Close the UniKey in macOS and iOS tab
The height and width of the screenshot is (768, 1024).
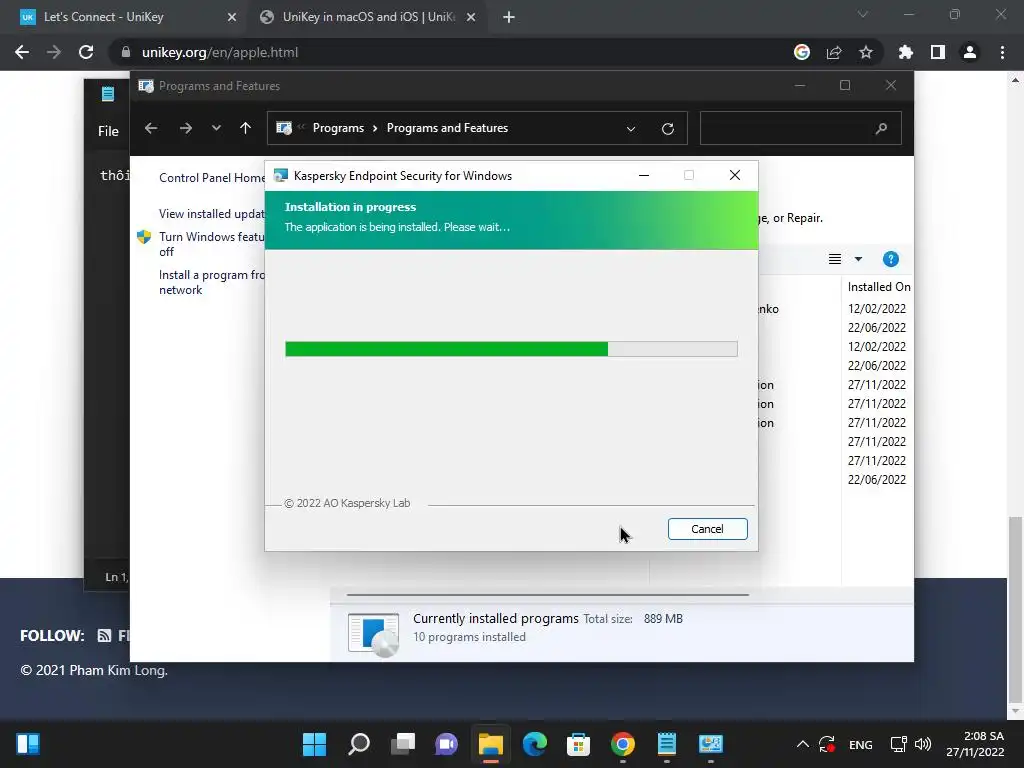pyautogui.click(x=471, y=18)
